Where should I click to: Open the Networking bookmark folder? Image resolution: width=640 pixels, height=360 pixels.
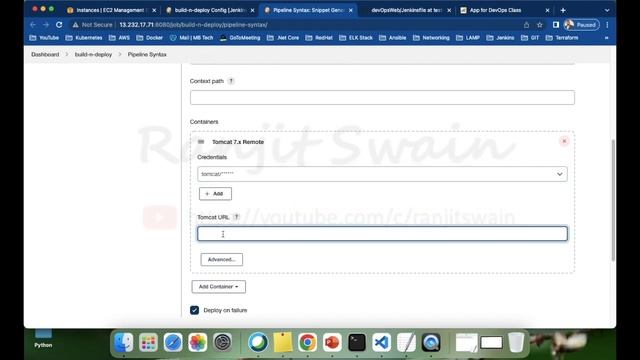431,38
